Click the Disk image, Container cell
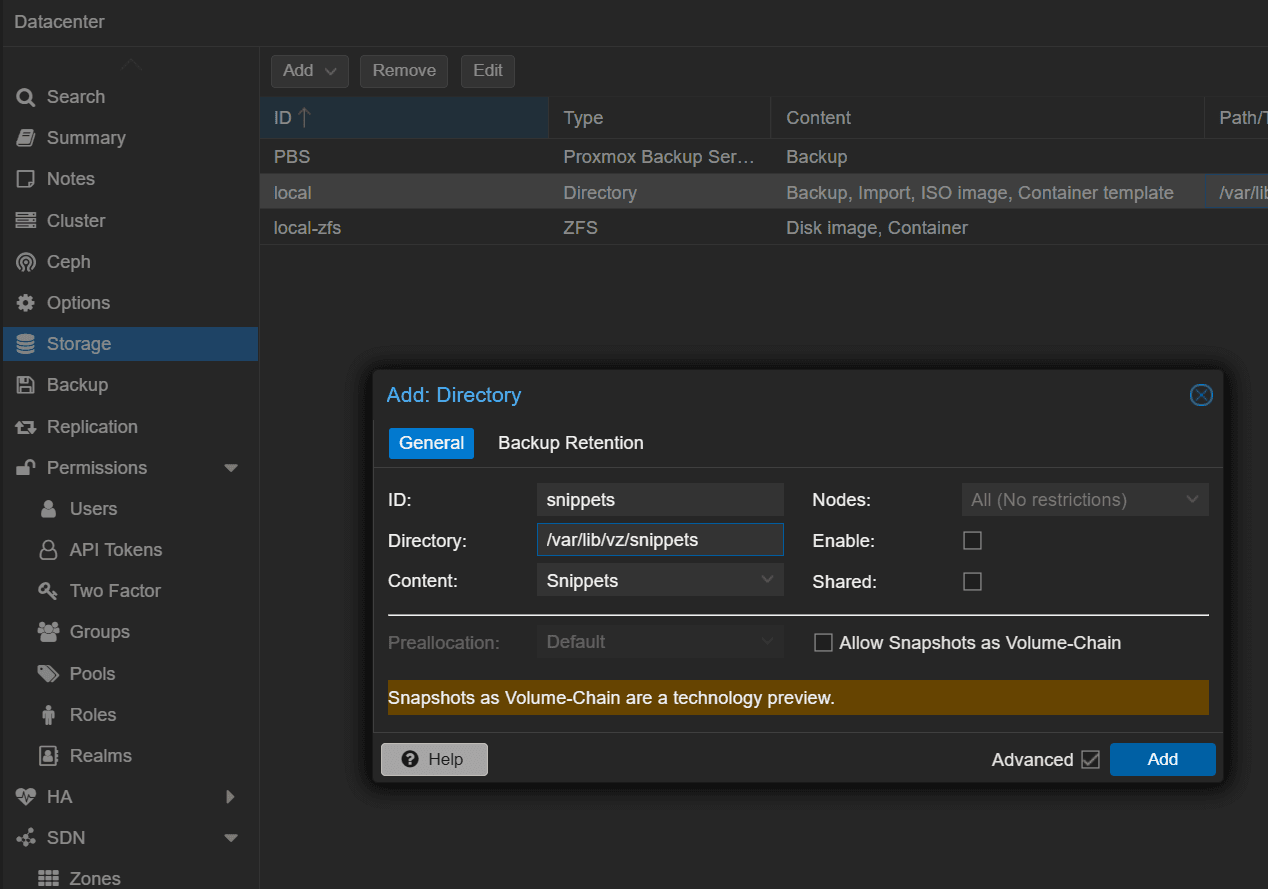The height and width of the screenshot is (889, 1268). 987,228
